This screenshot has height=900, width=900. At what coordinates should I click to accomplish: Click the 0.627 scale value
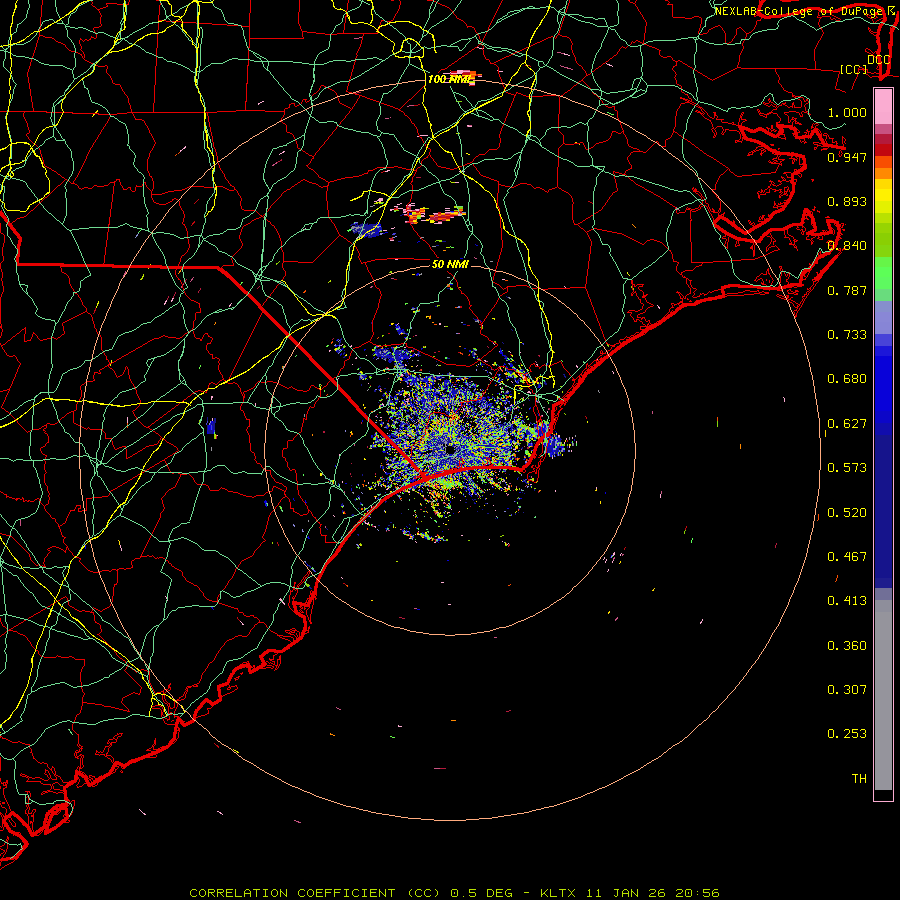pos(847,424)
